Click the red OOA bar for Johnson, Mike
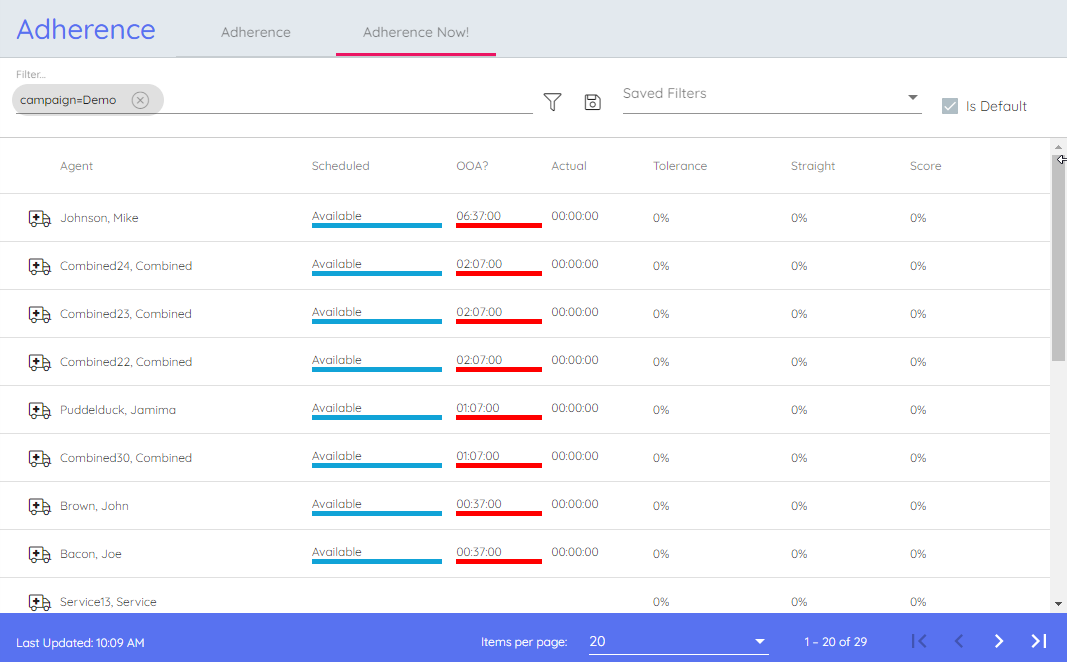The image size is (1067, 662). pos(498,225)
